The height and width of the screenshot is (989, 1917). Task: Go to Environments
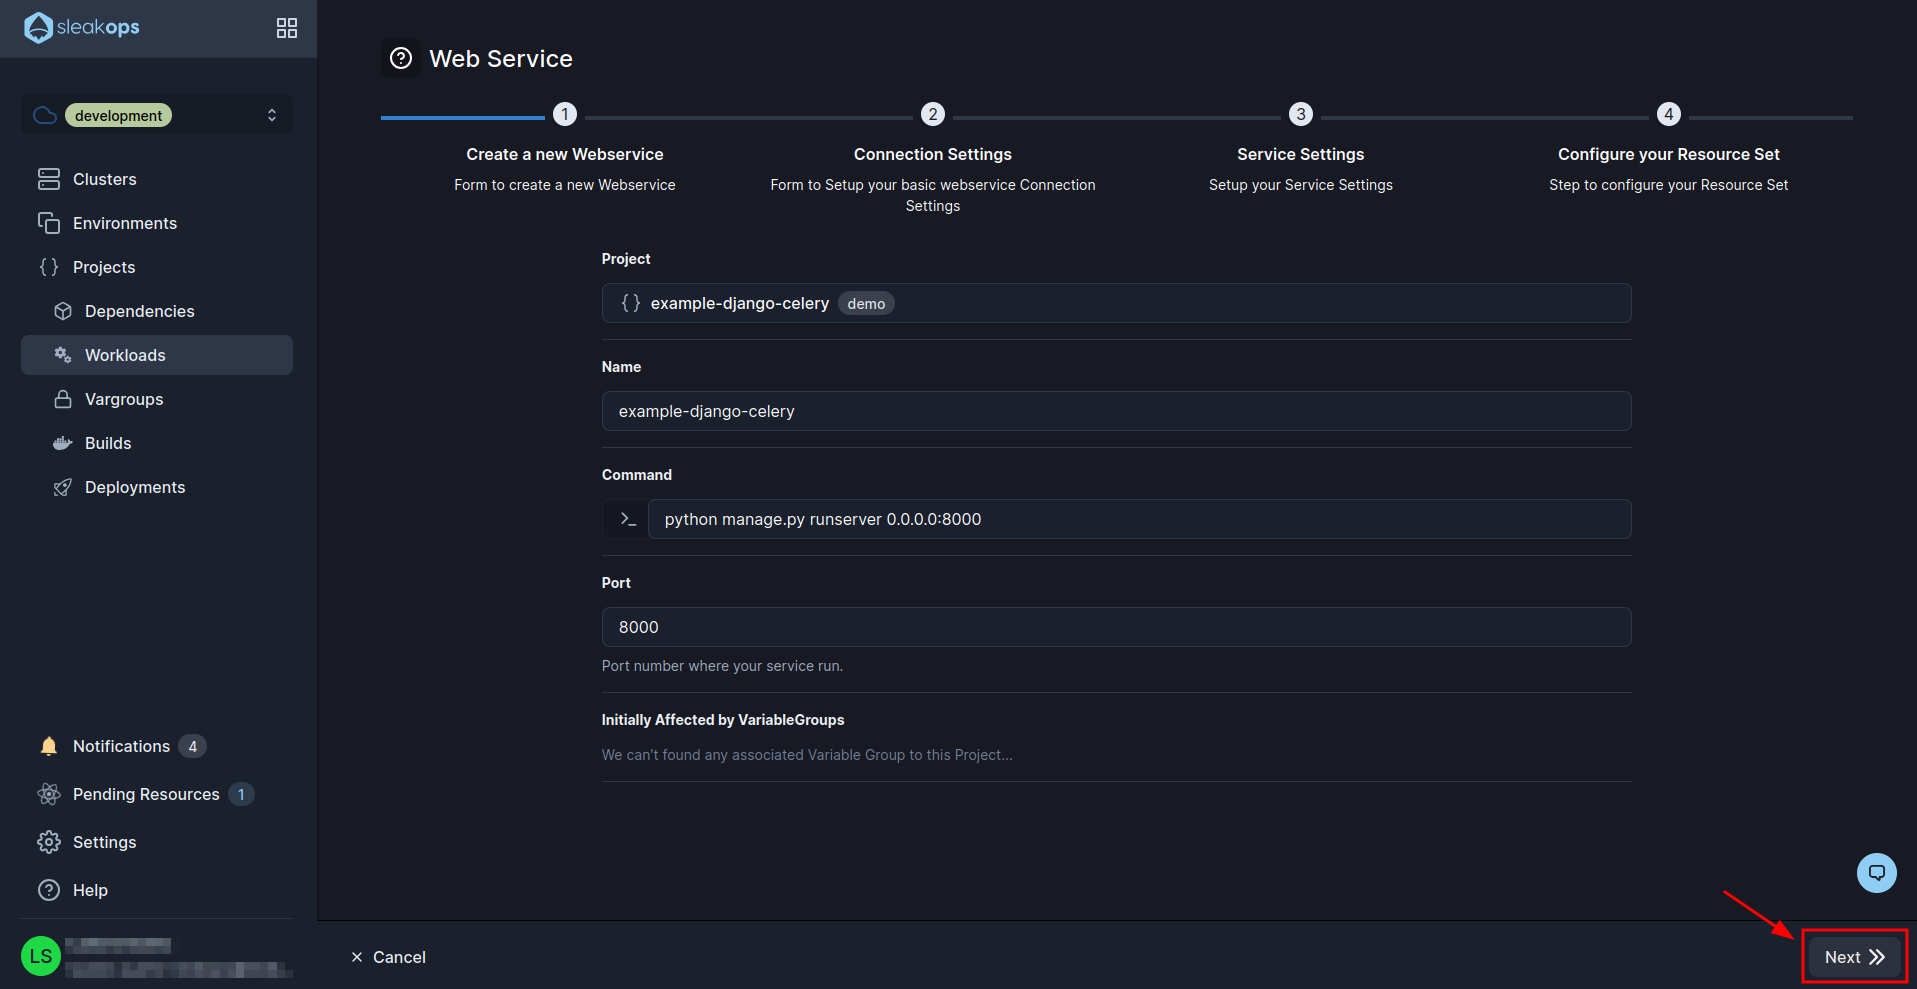pos(157,223)
